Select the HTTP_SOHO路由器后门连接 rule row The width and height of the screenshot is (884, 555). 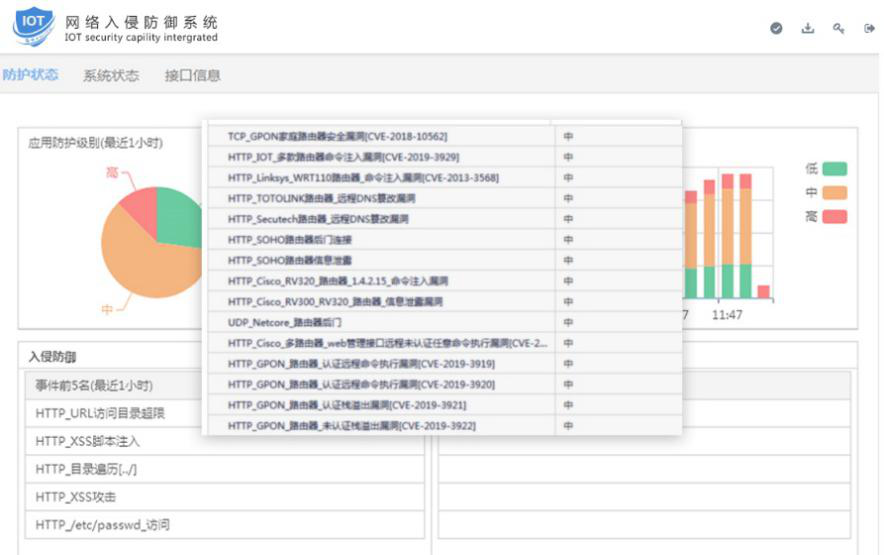click(290, 240)
